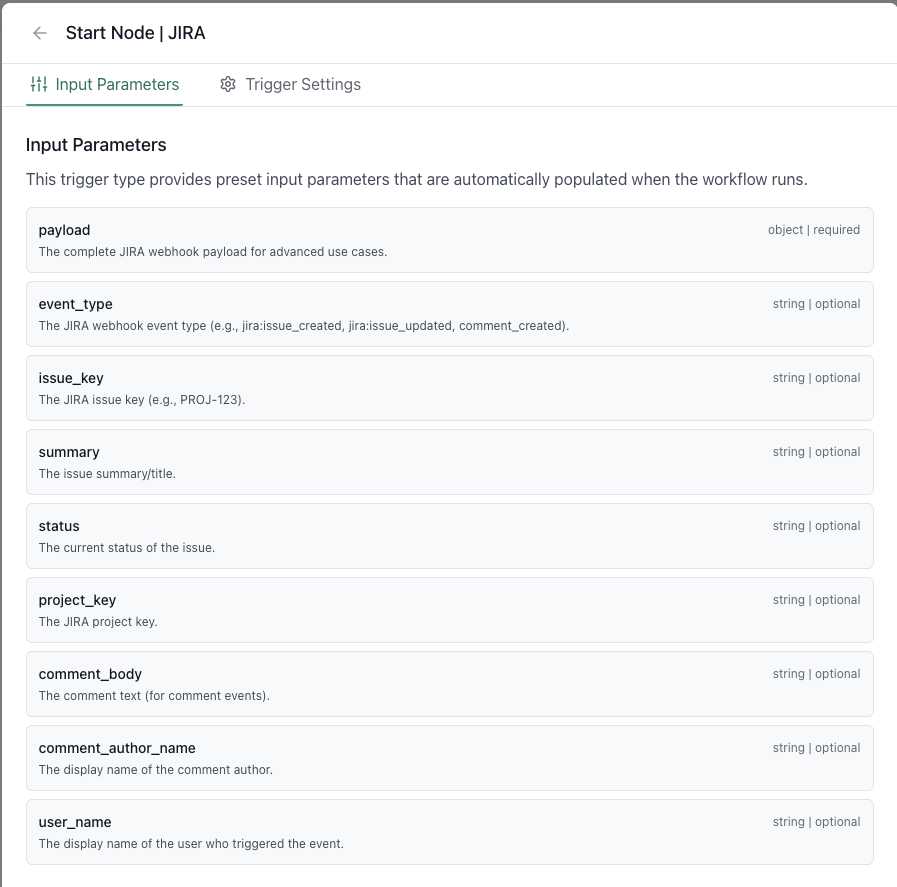Click the 'string | optional' label for issue_key

(816, 377)
